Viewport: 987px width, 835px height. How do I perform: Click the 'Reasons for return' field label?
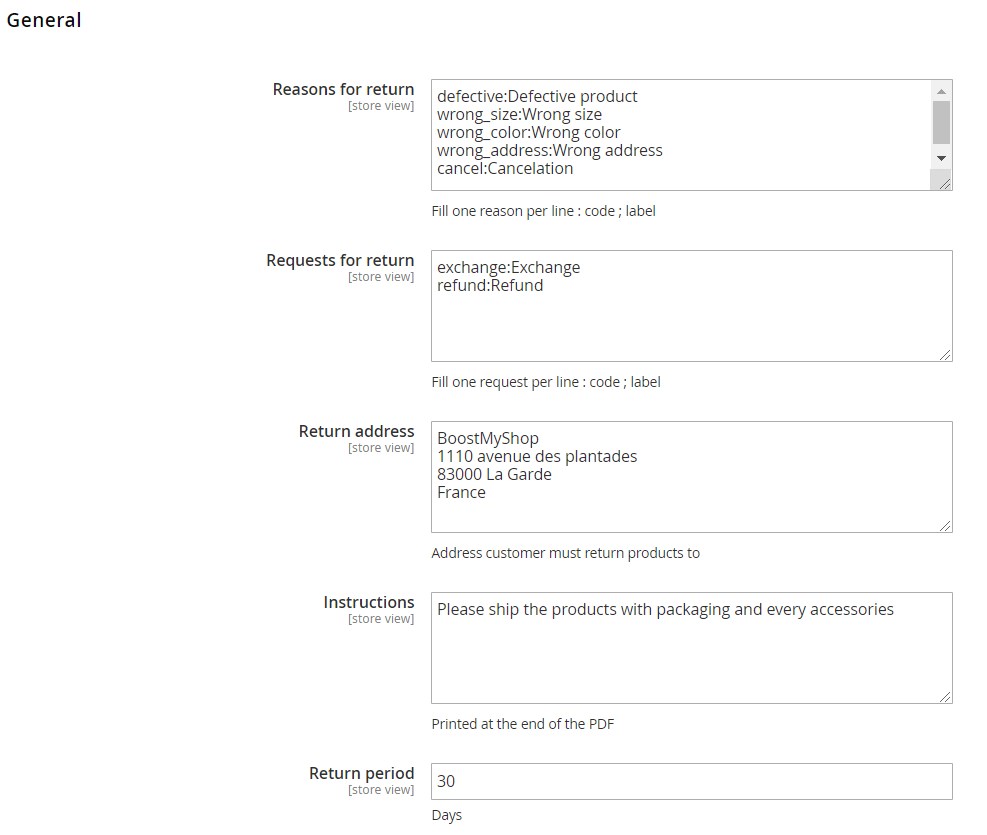coord(343,90)
